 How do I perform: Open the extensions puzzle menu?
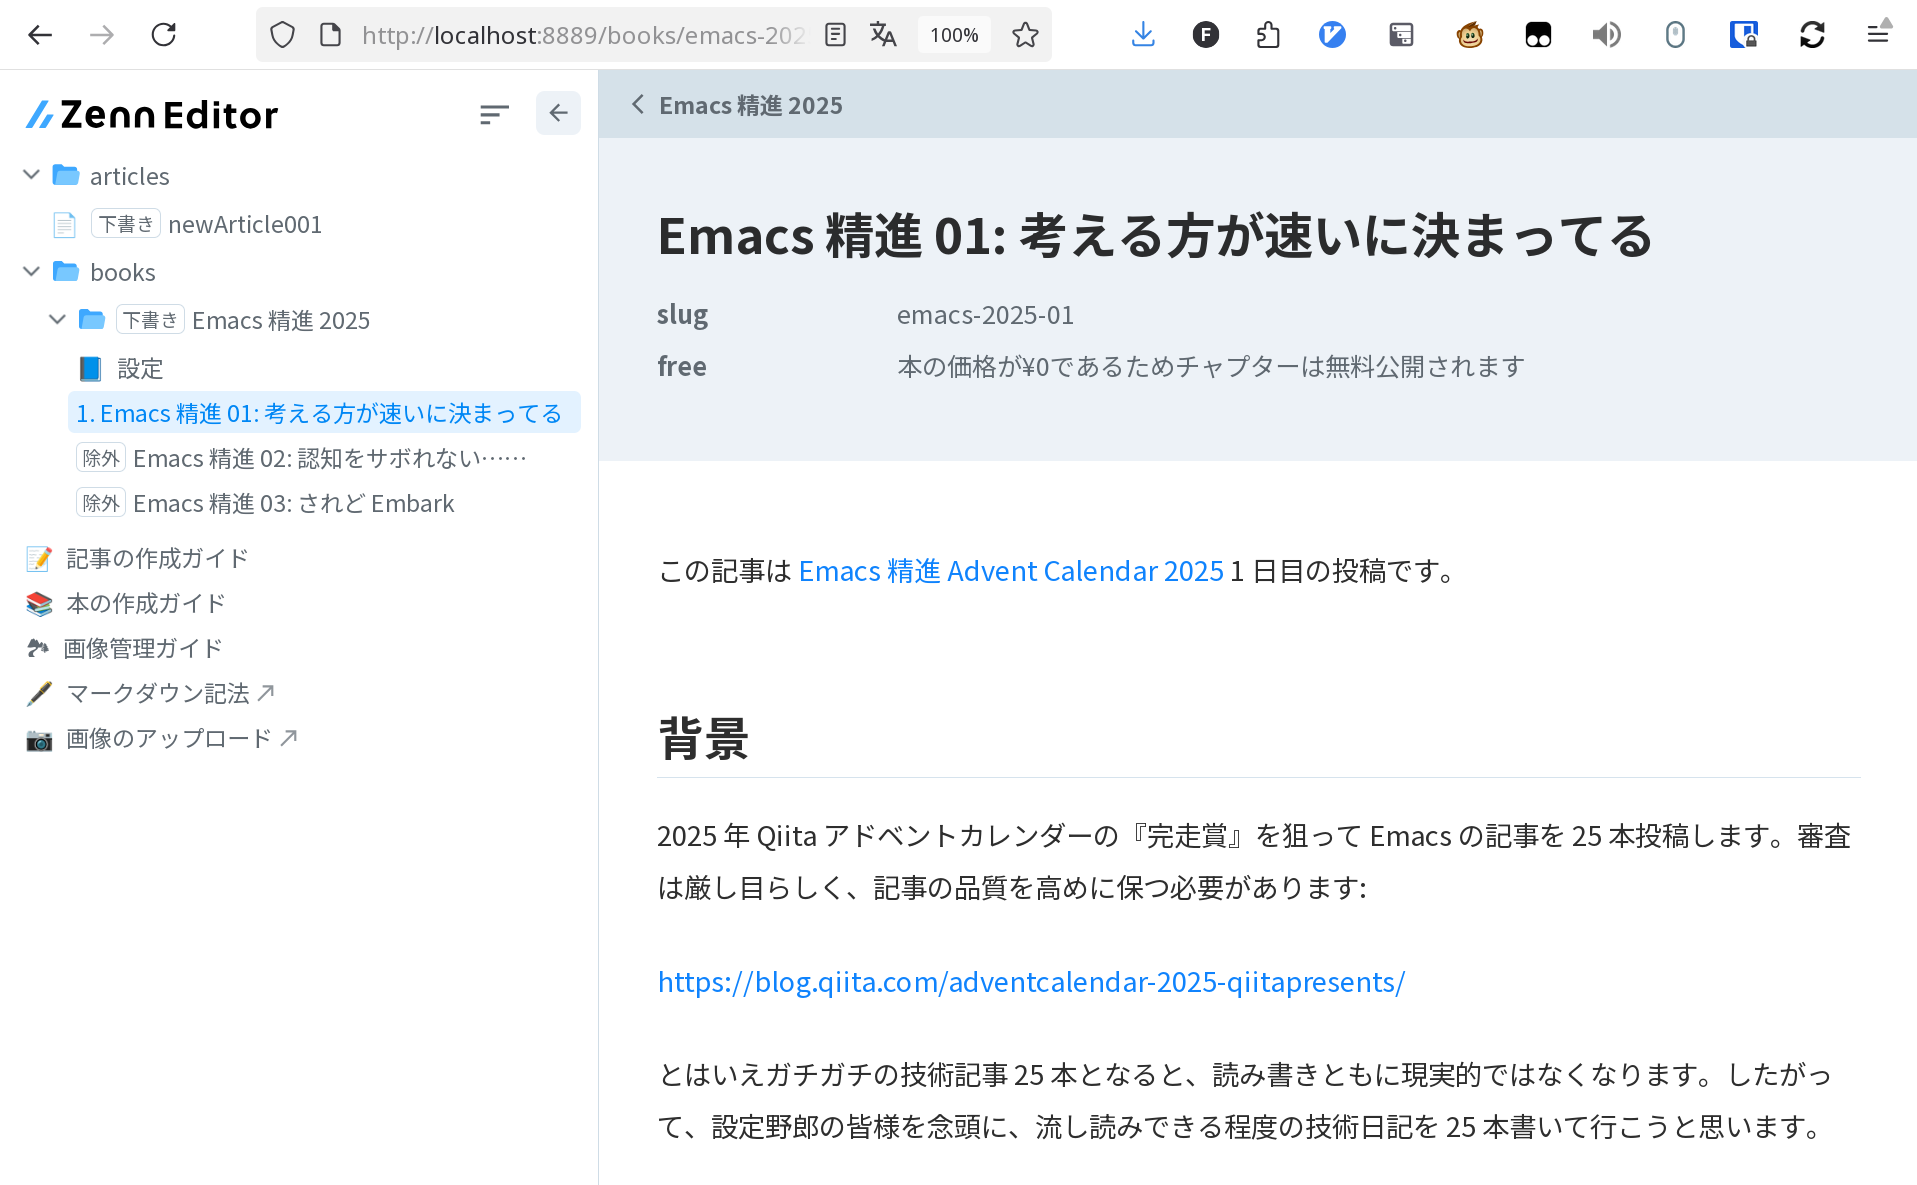[1268, 35]
